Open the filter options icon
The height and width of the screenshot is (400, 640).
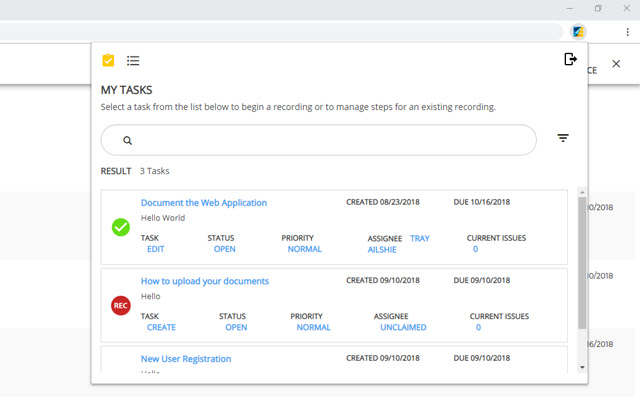(x=563, y=138)
